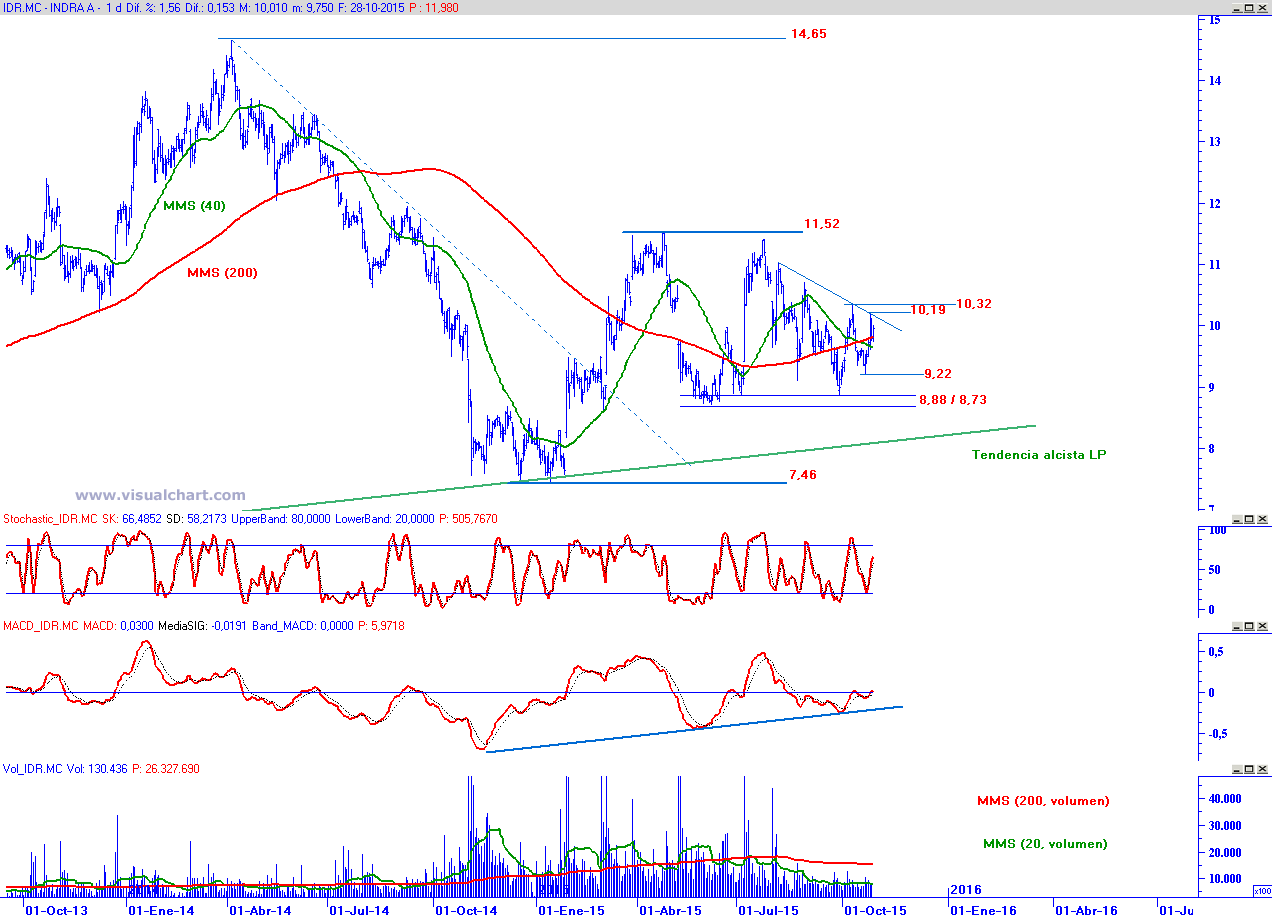Minimize the MACD indicator pane
The image size is (1272, 917).
(x=1235, y=626)
